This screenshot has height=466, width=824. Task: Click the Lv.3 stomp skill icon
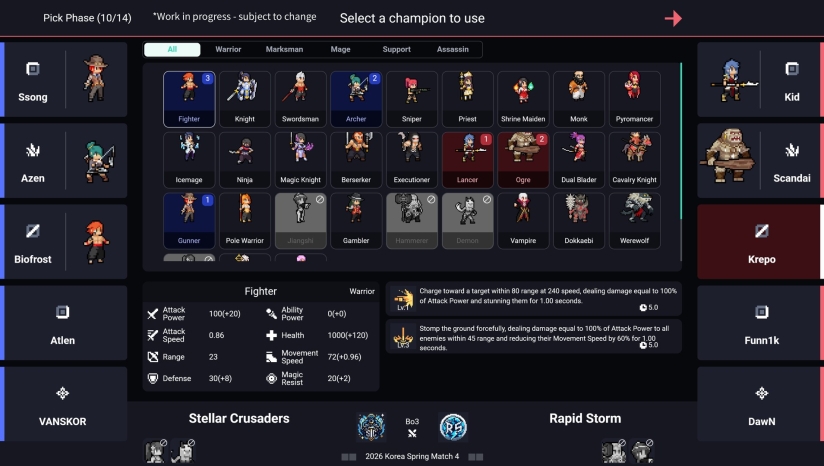pos(403,337)
